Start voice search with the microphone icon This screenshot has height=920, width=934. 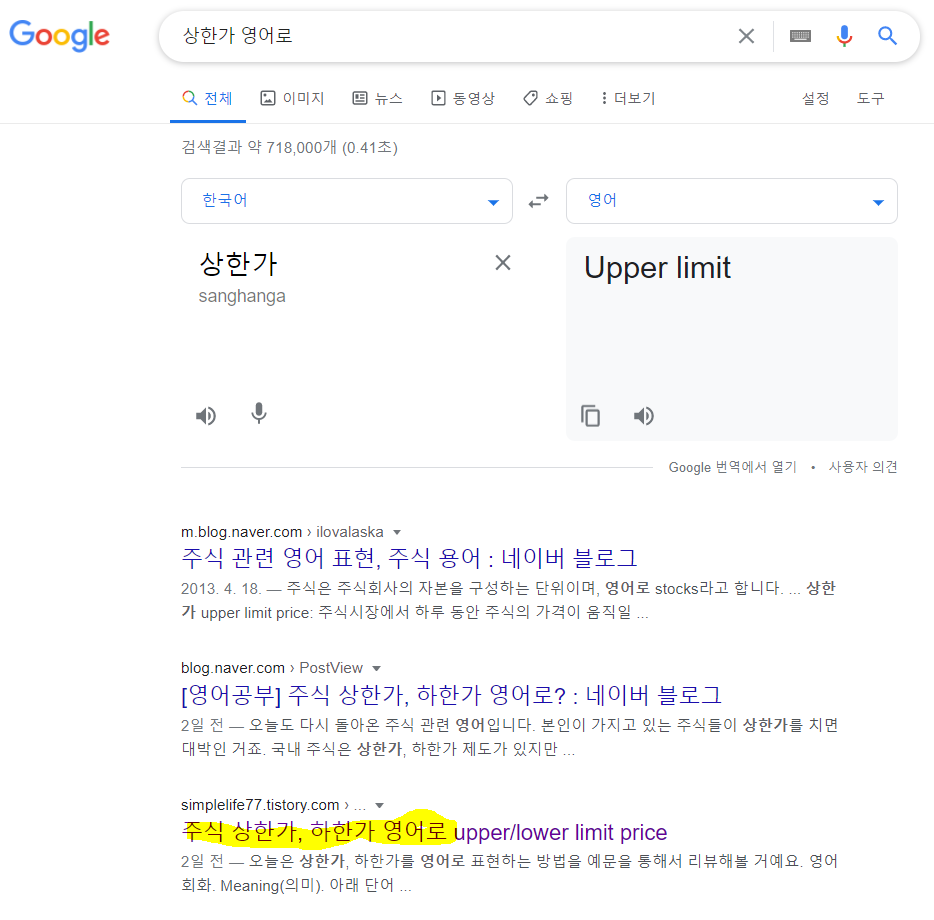843,36
